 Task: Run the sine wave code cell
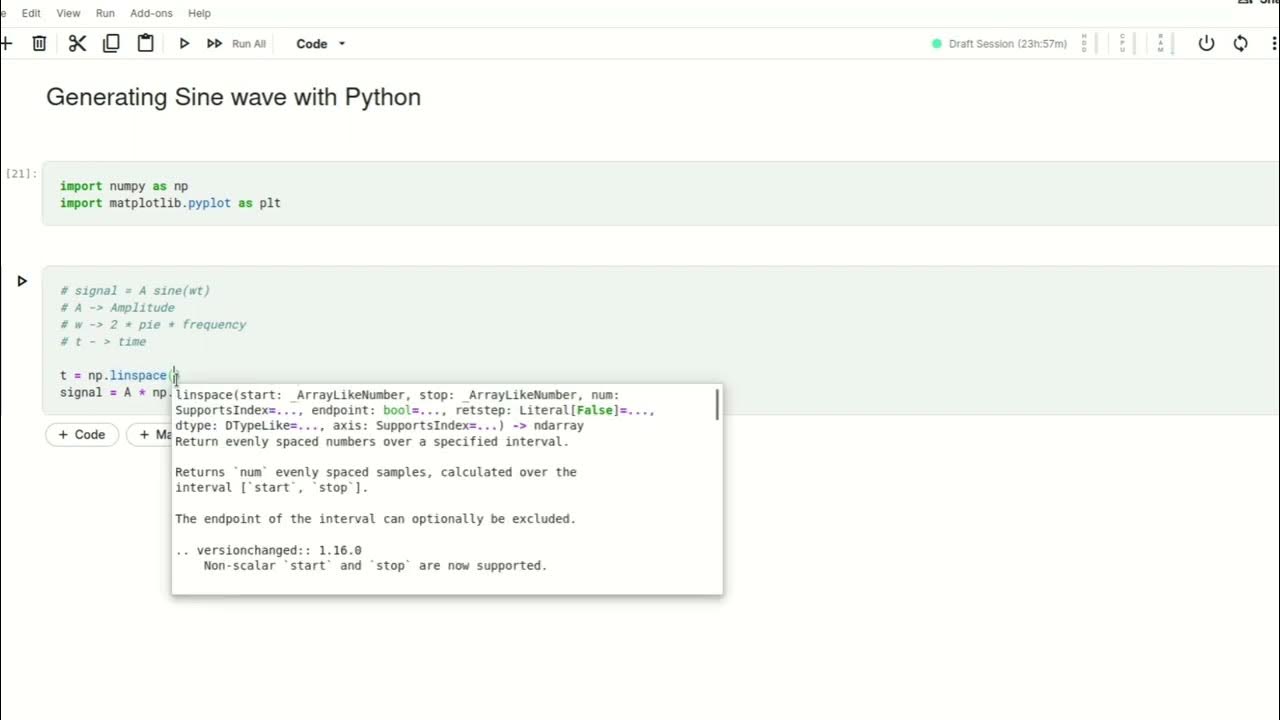[x=22, y=281]
